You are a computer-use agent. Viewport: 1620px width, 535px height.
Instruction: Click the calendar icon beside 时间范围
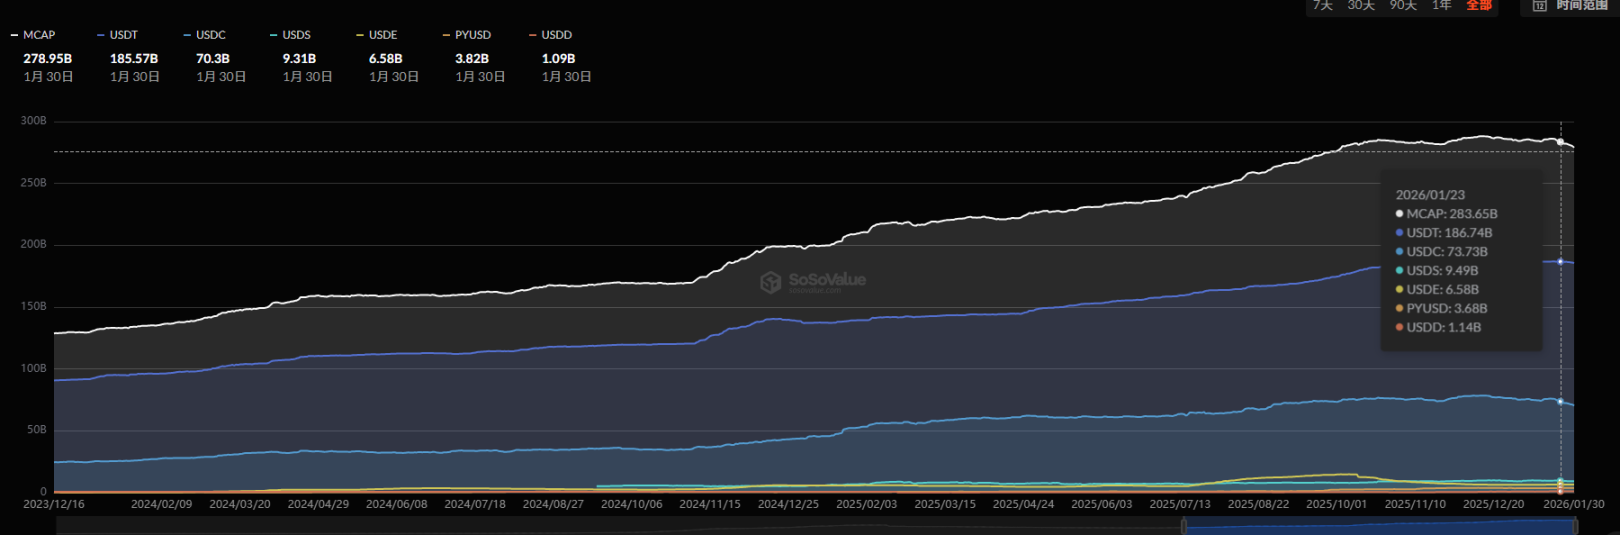pyautogui.click(x=1539, y=6)
